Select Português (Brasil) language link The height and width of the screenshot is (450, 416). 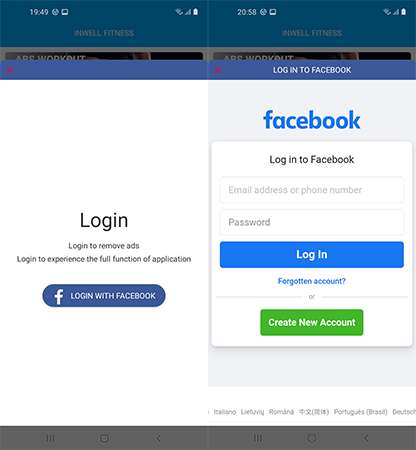coord(360,412)
